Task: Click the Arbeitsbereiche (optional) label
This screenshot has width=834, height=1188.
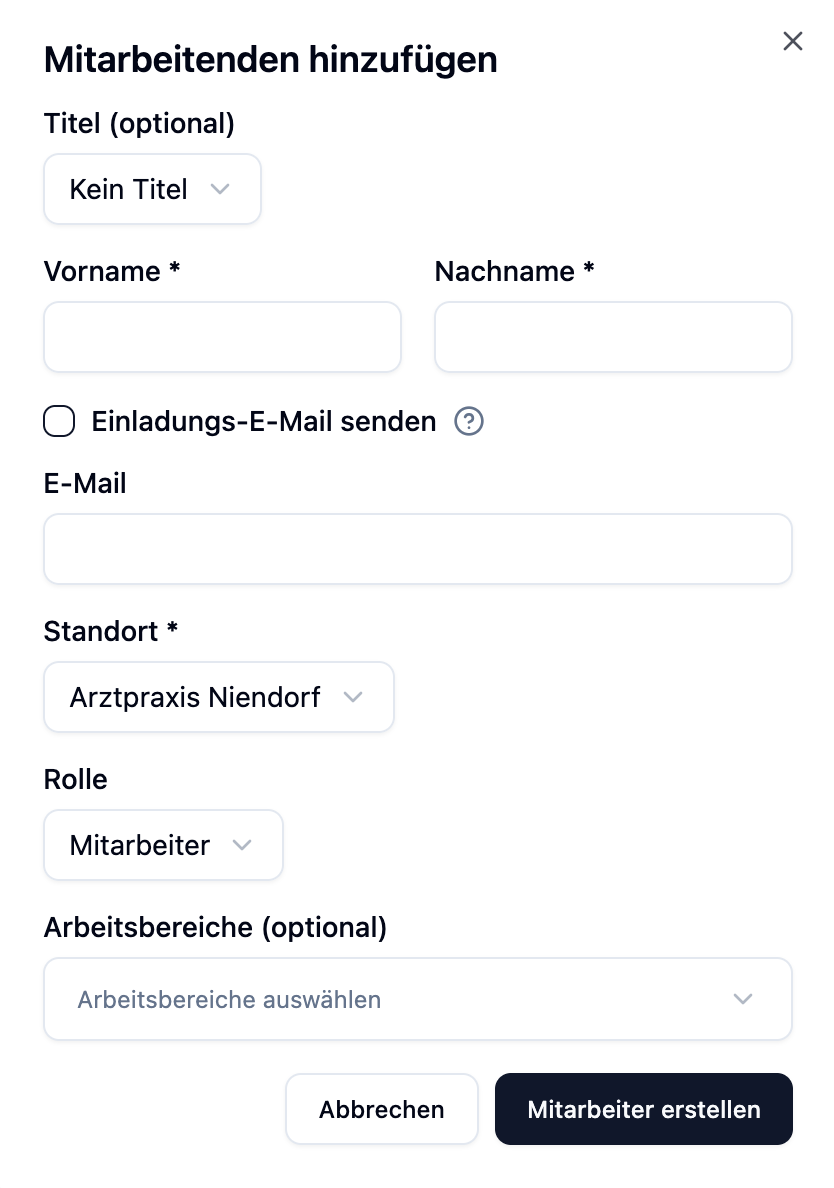Action: pos(215,928)
